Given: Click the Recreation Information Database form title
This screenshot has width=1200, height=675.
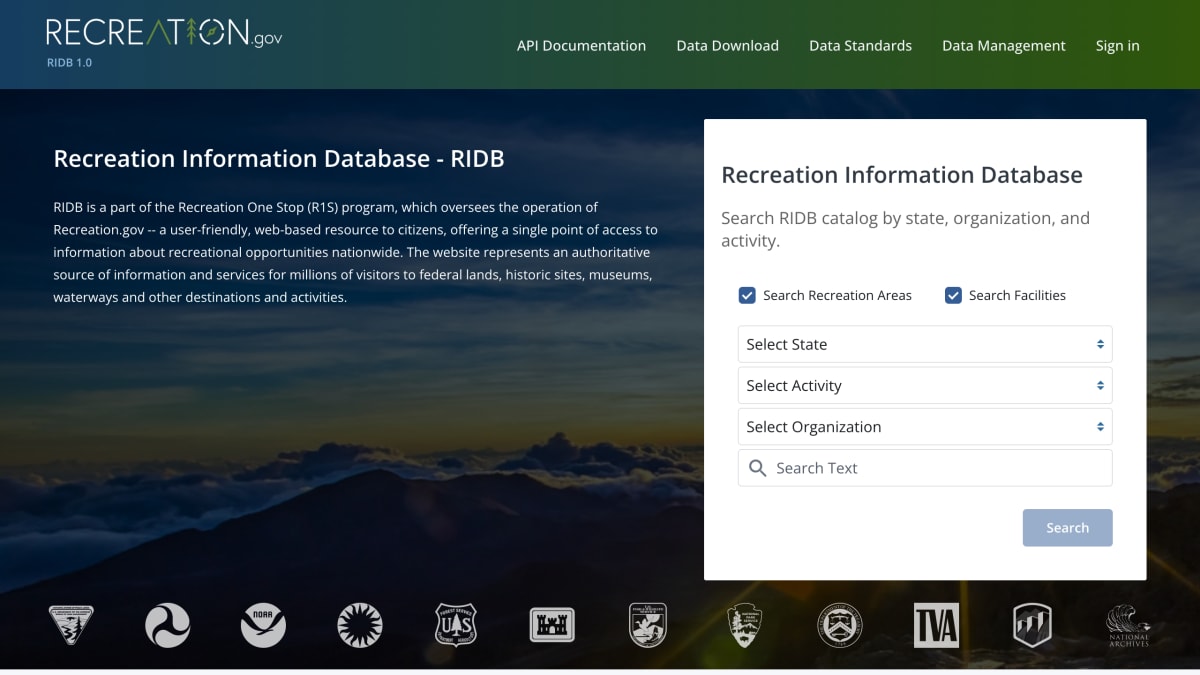Looking at the screenshot, I should (x=902, y=175).
